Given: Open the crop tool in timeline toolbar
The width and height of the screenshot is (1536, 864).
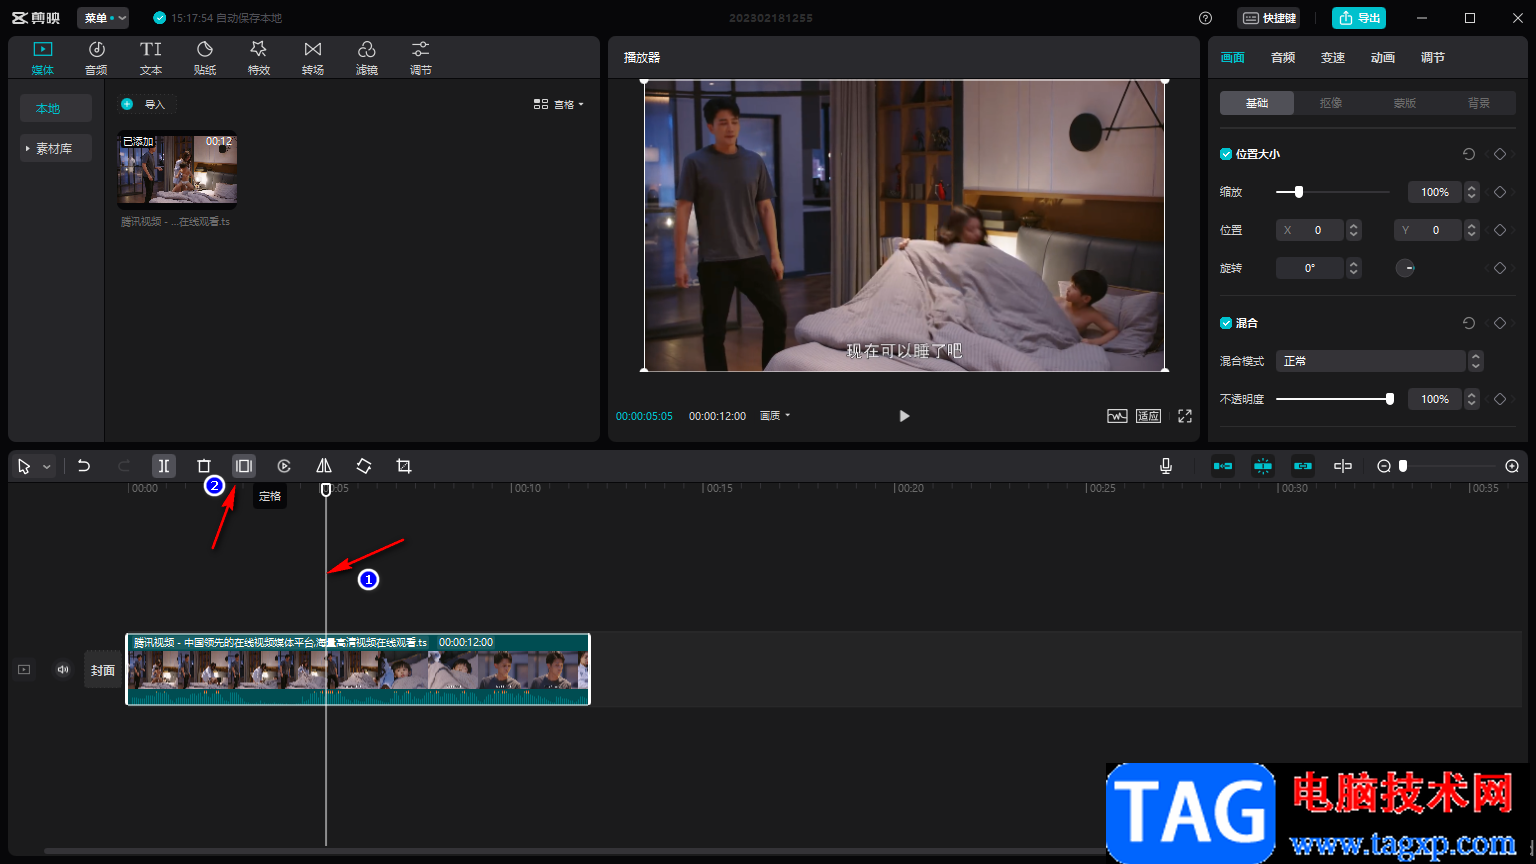Looking at the screenshot, I should click(404, 466).
